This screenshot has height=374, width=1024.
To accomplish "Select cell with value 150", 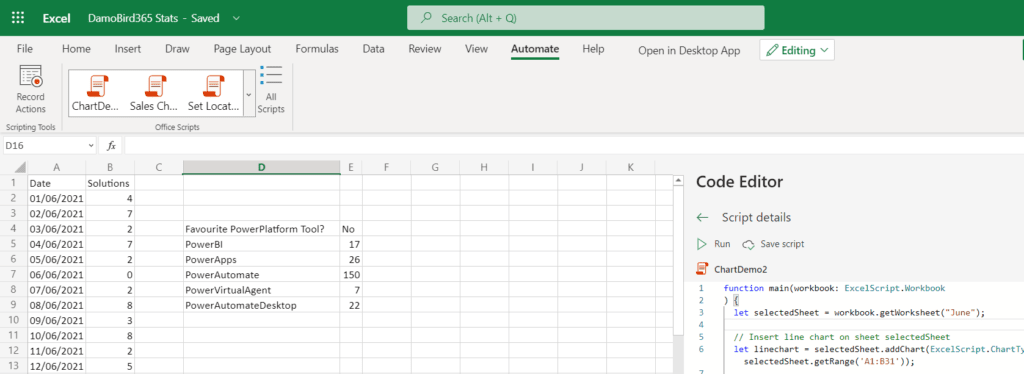I will point(351,274).
